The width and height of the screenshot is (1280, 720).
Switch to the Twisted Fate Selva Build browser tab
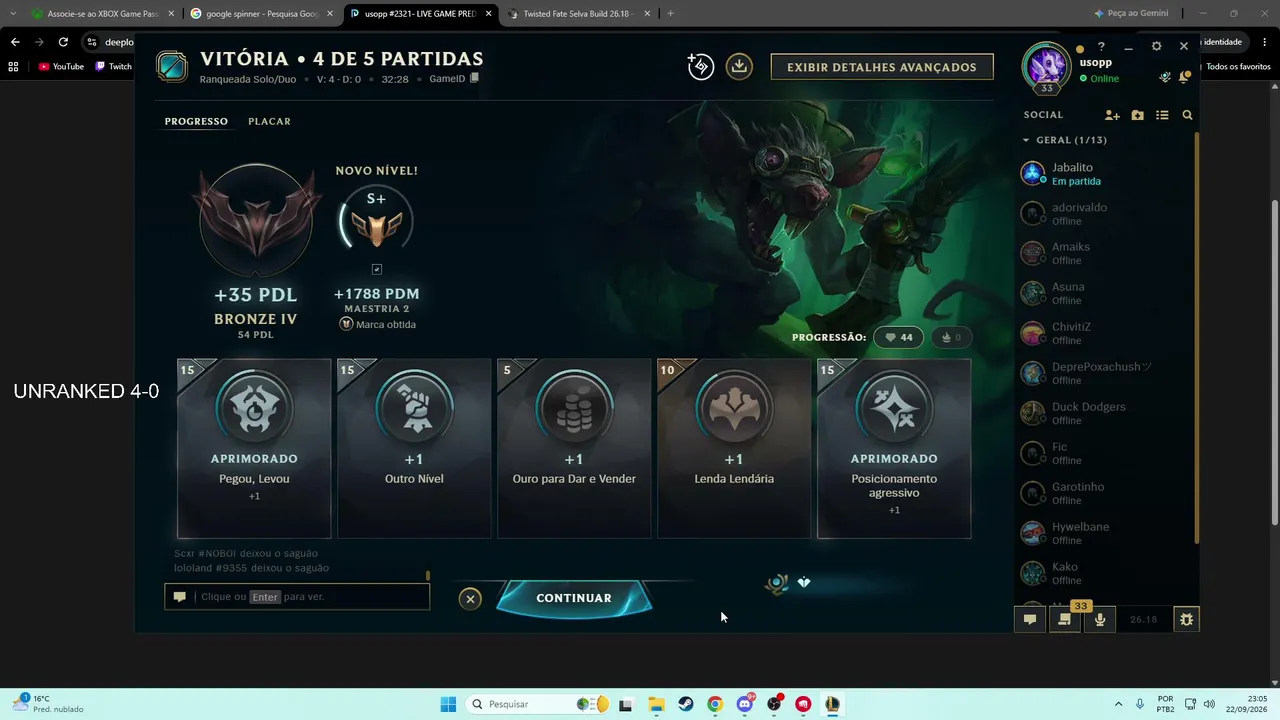578,14
